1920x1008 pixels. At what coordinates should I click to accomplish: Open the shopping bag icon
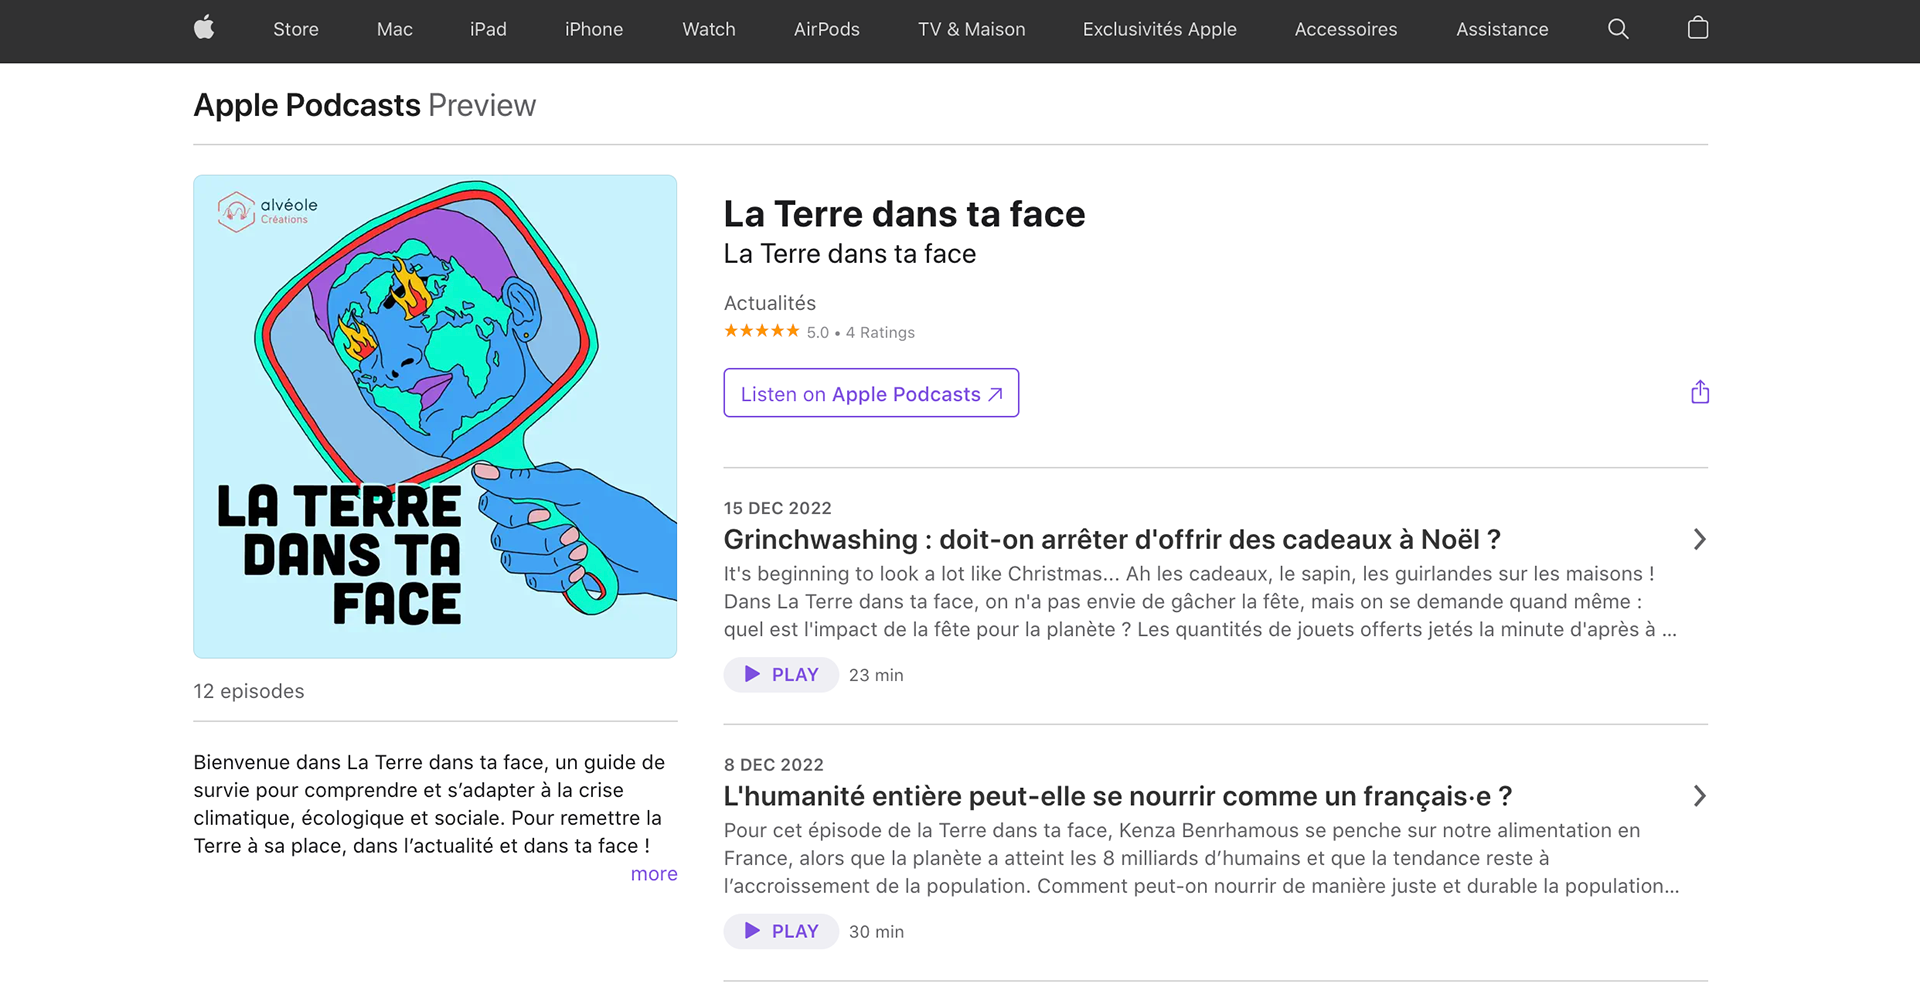1698,28
